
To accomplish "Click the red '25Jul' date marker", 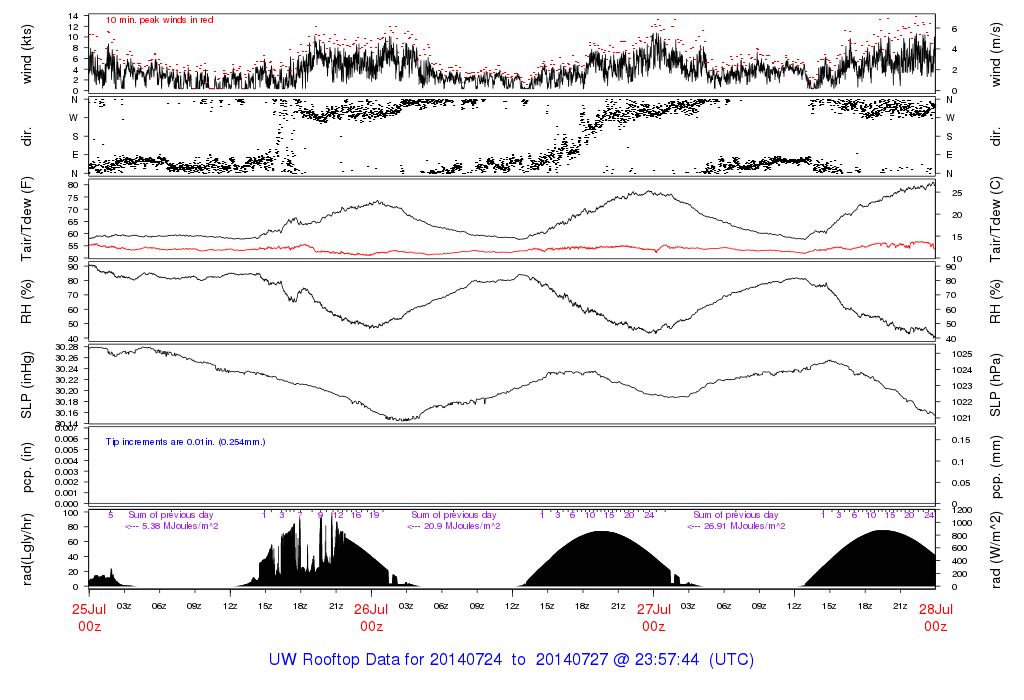I will (90, 608).
